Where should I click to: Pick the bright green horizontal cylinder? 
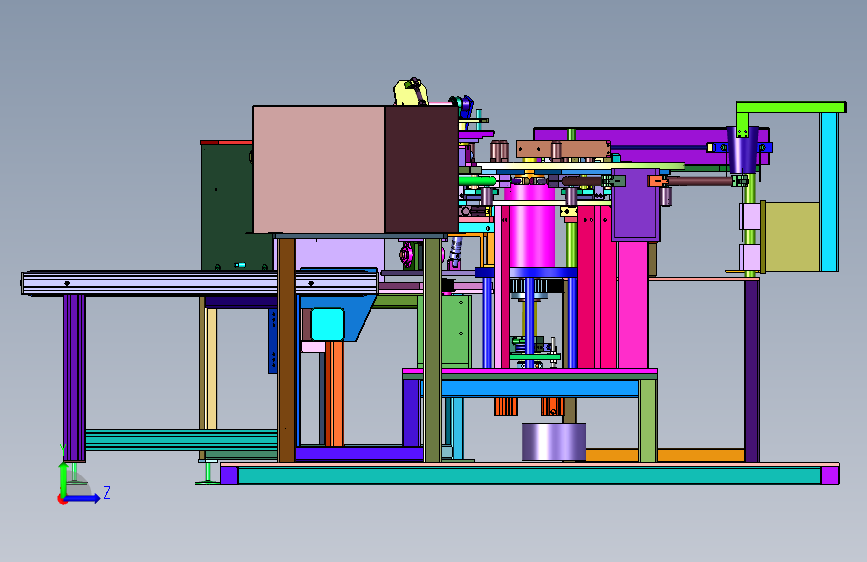[x=477, y=181]
